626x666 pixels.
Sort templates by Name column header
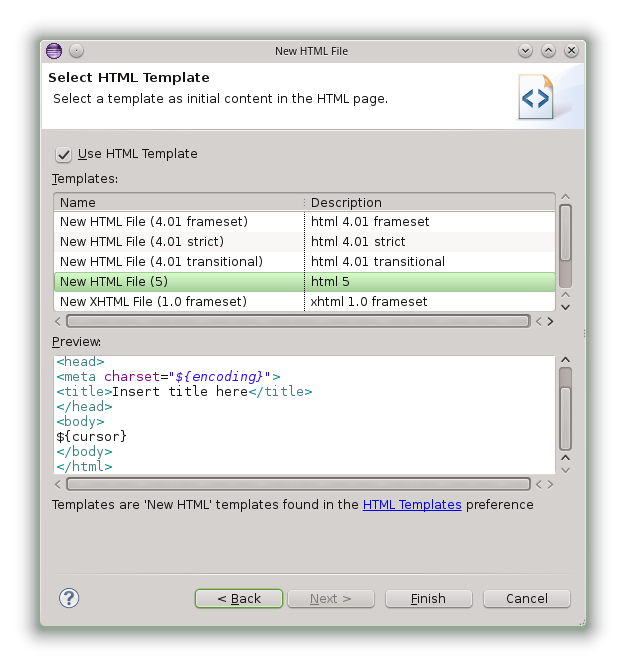(179, 203)
